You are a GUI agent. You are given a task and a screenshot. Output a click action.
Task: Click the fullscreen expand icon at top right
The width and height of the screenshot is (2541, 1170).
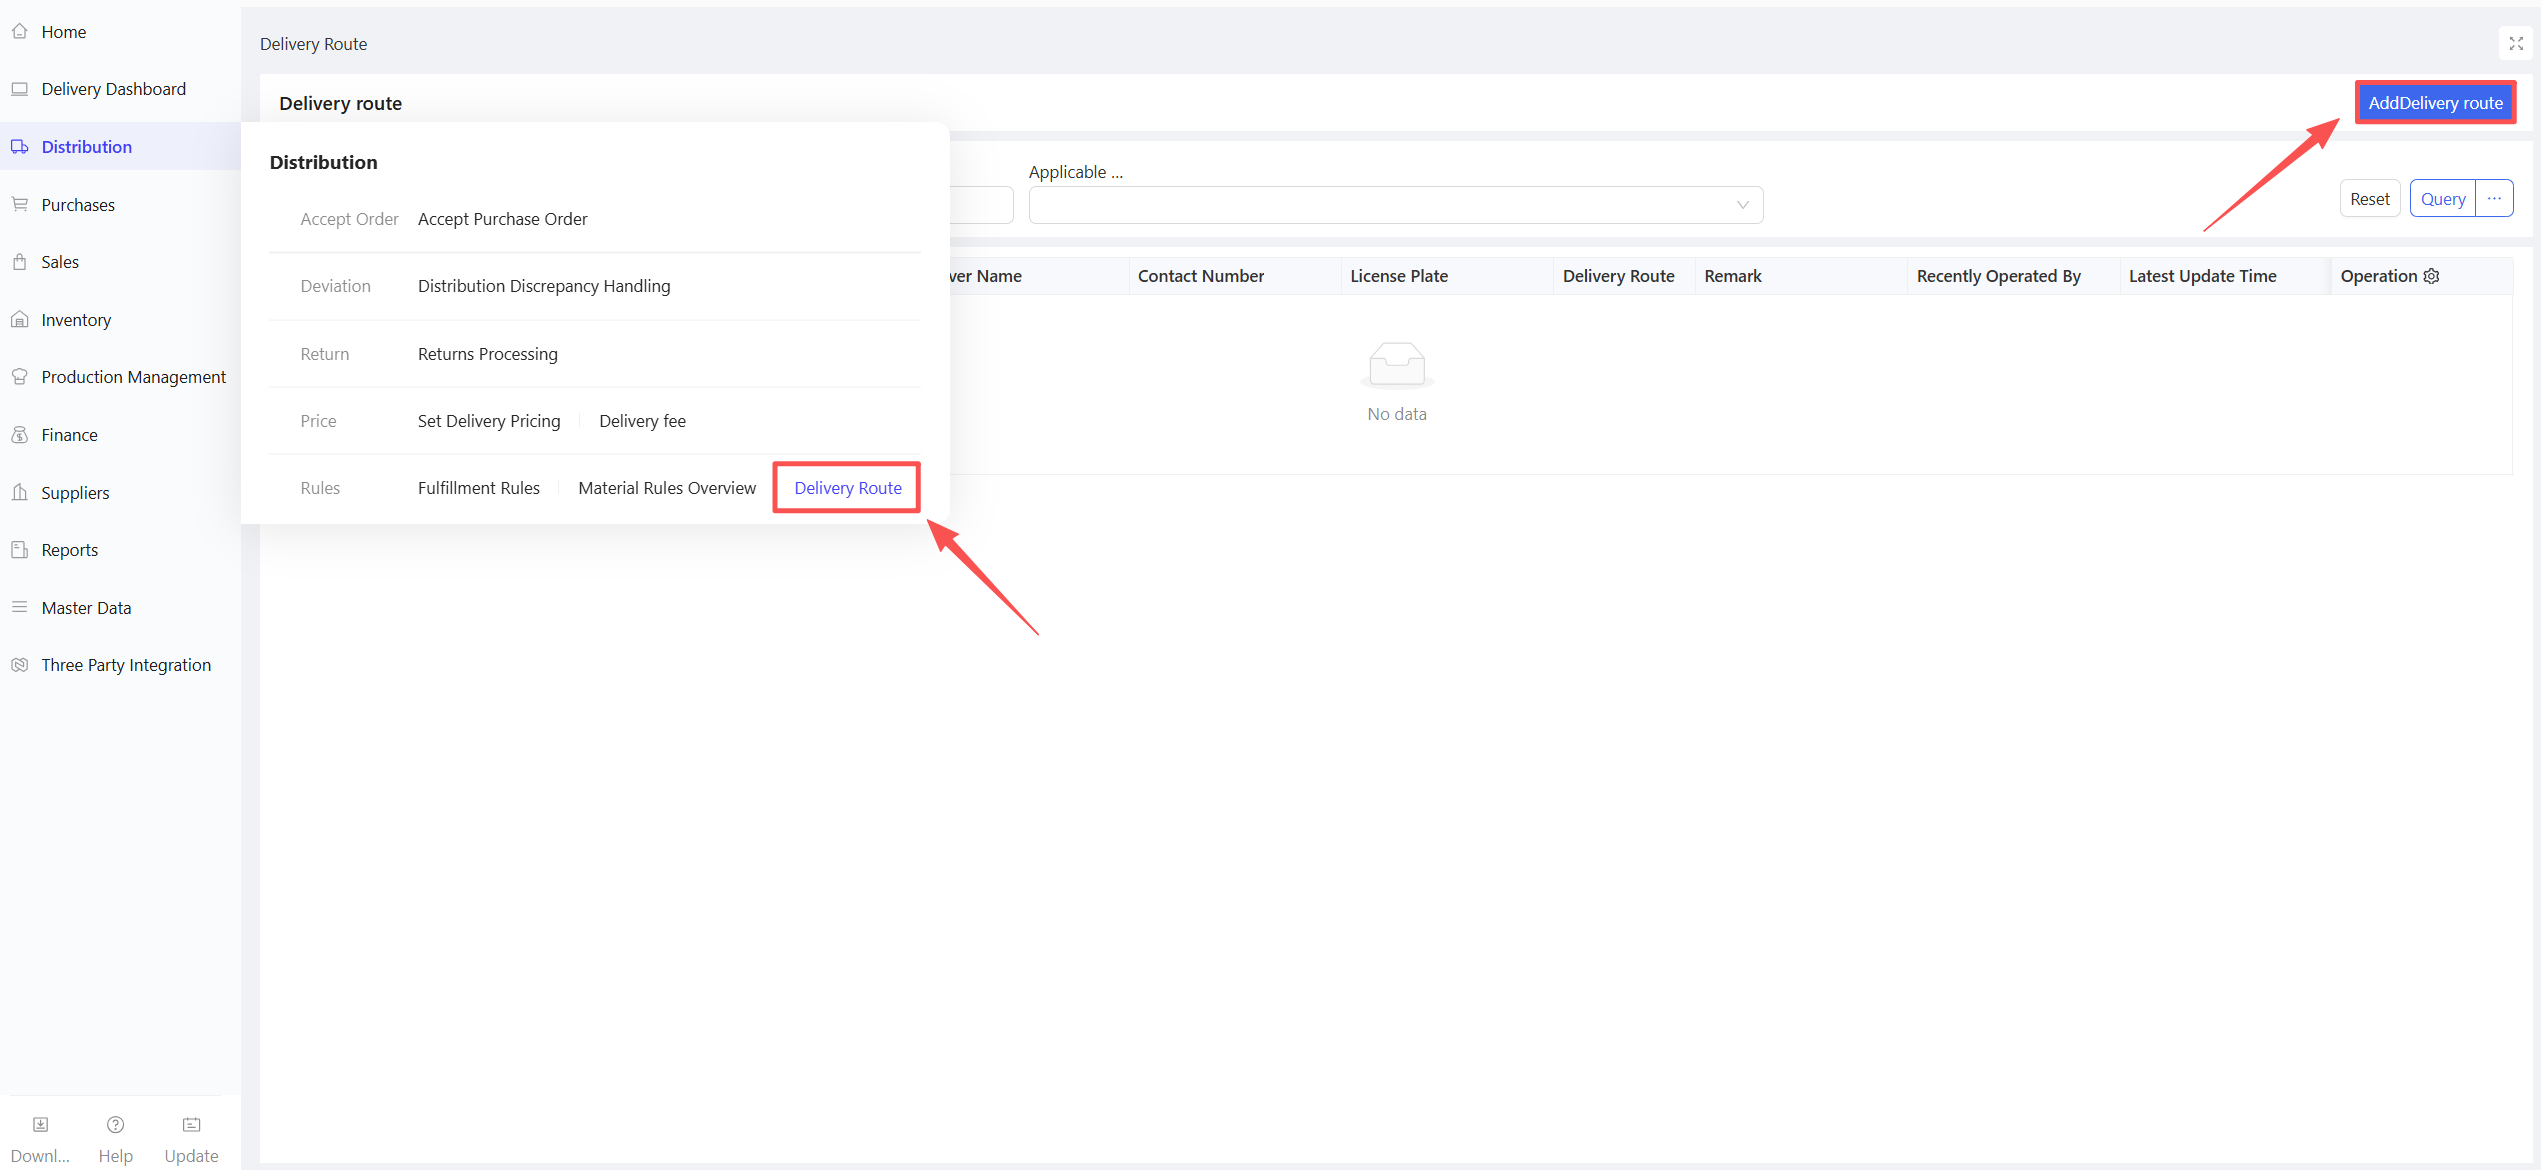2516,43
